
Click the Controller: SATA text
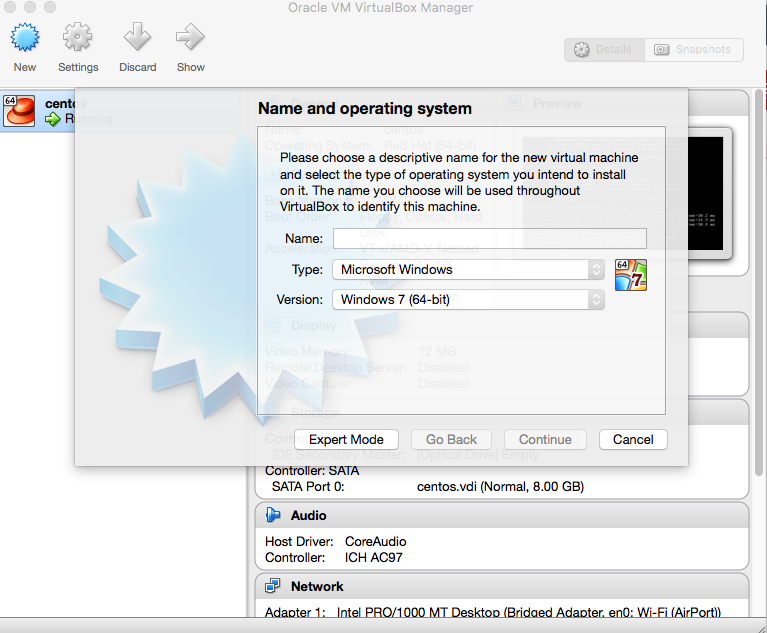pyautogui.click(x=312, y=471)
